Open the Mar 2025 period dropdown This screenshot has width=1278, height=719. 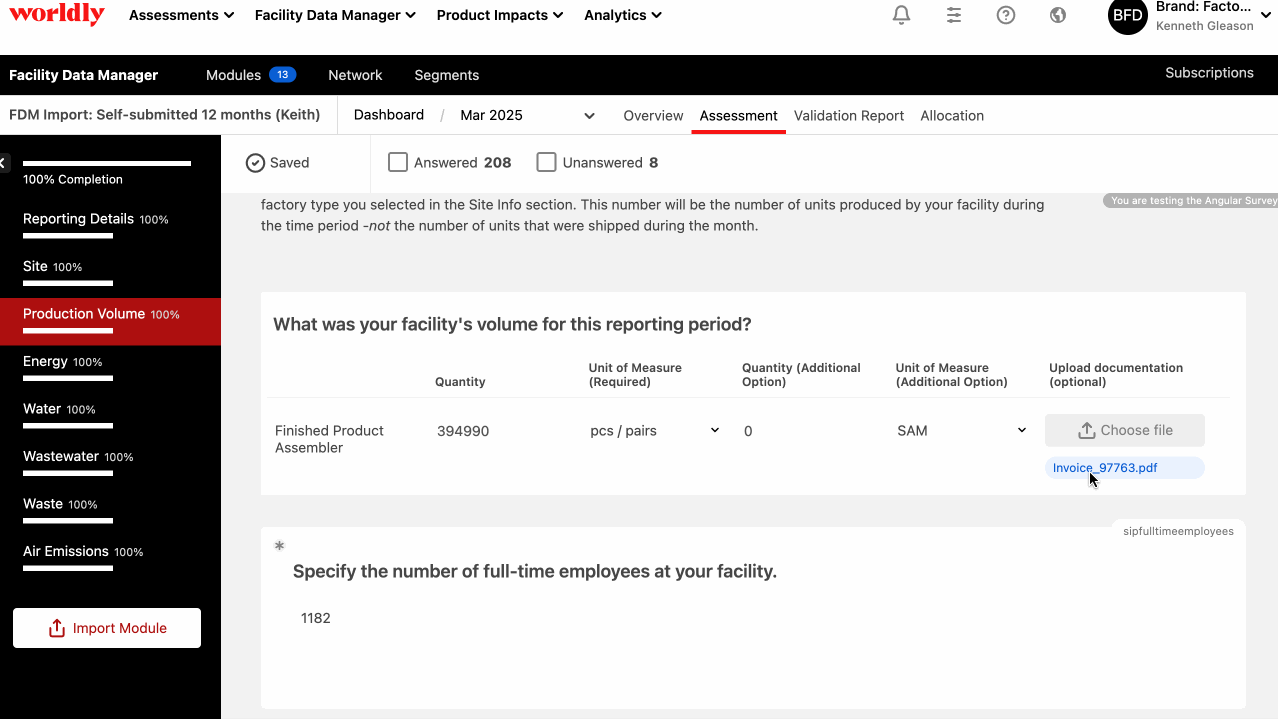(528, 115)
